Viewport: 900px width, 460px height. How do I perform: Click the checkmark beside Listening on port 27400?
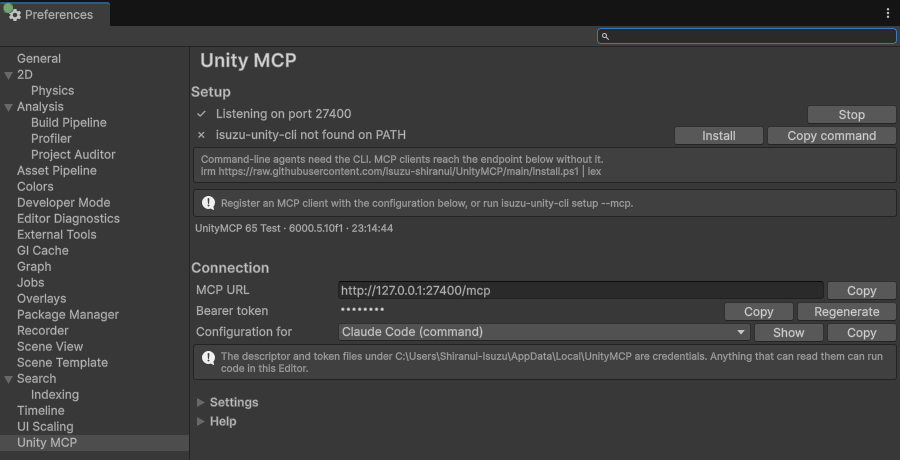click(201, 114)
